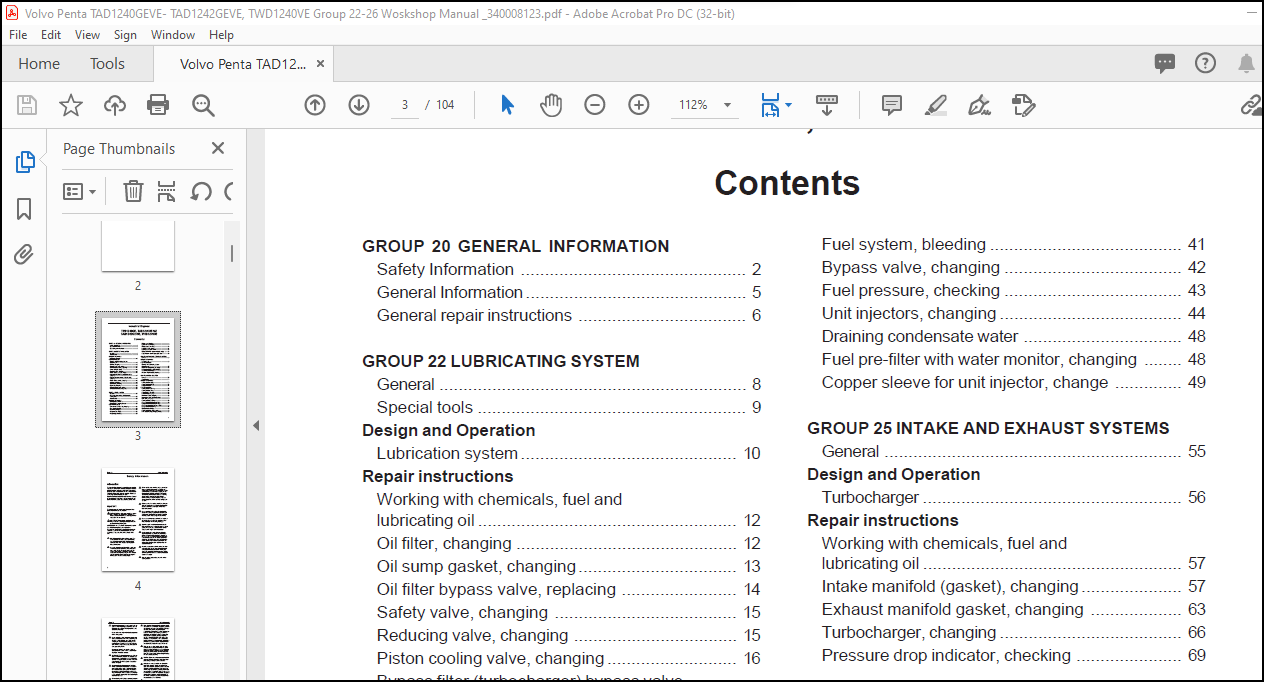Activate the Hand pan tool

[x=551, y=105]
